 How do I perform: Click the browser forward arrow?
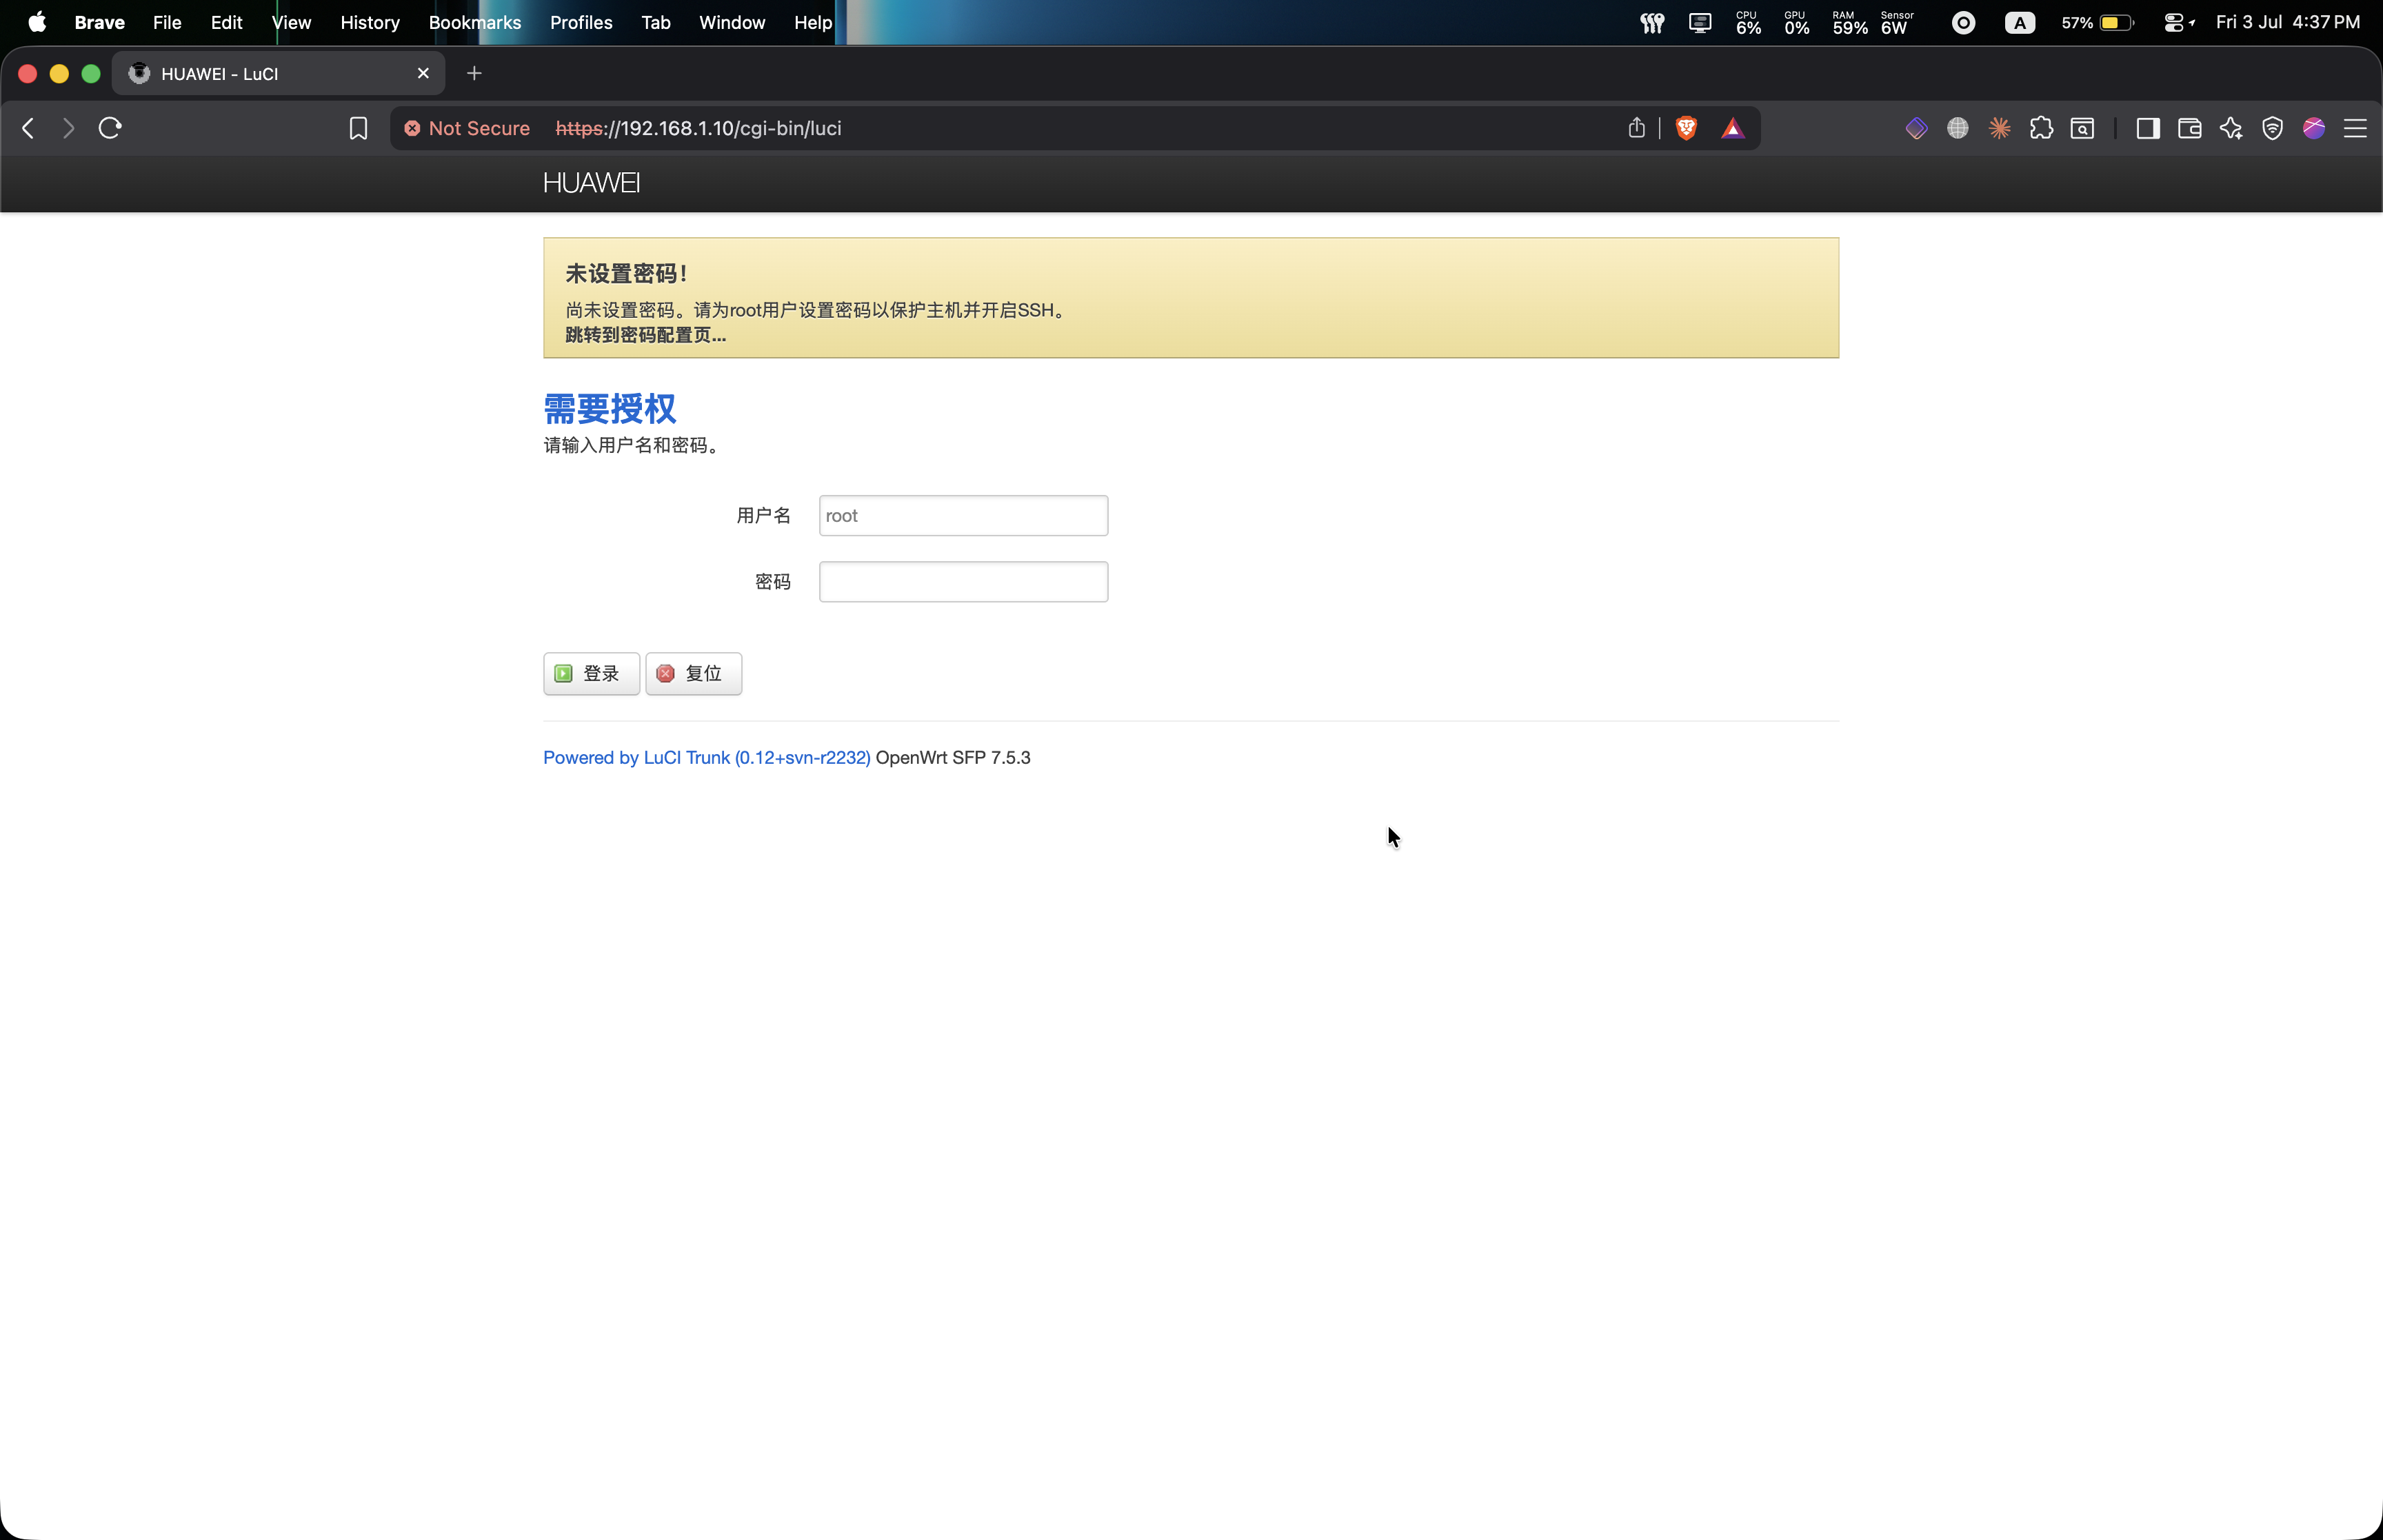pyautogui.click(x=68, y=128)
